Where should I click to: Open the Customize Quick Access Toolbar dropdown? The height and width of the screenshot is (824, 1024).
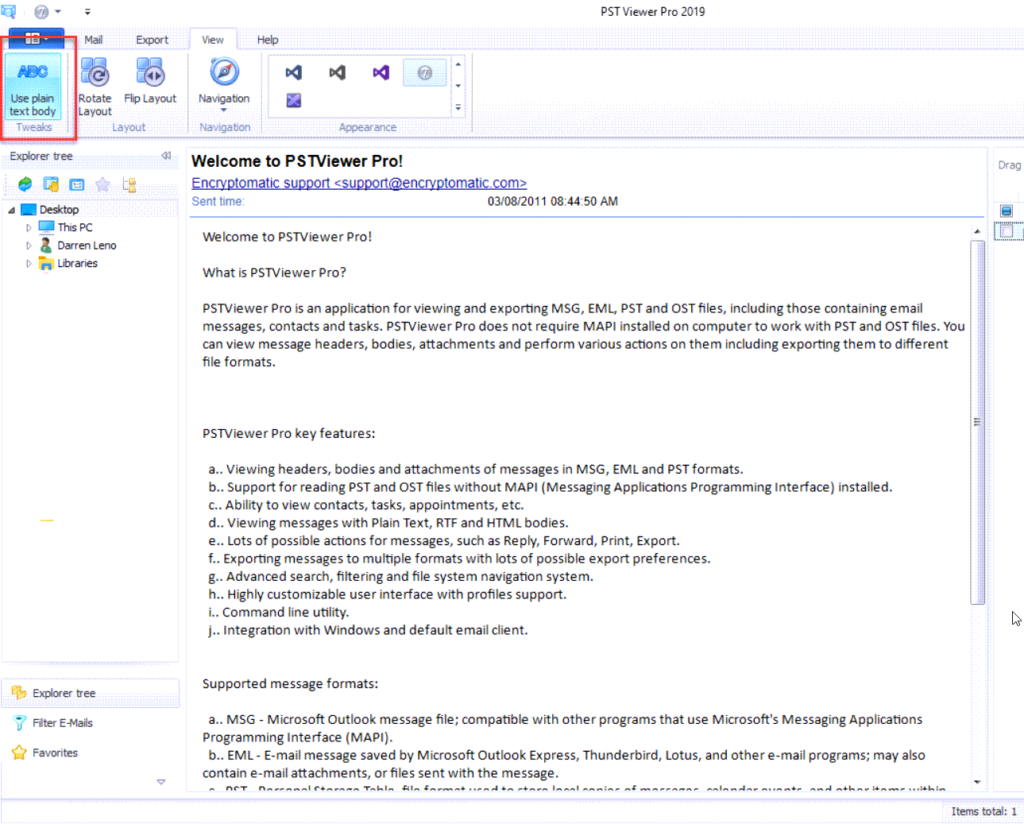[x=88, y=12]
